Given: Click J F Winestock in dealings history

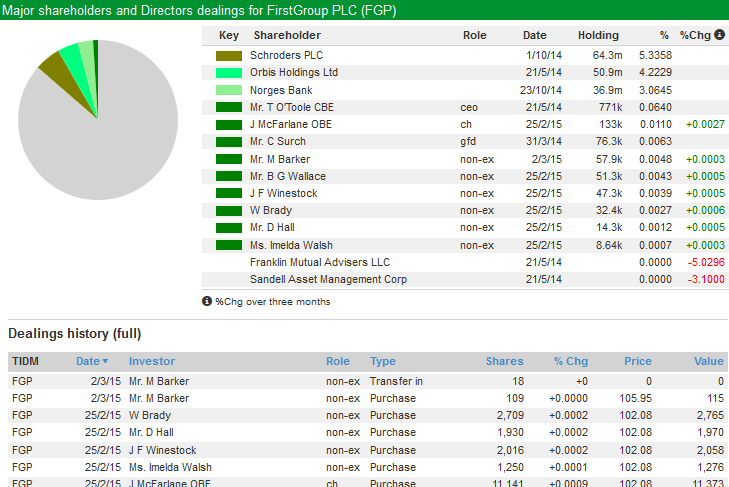Looking at the screenshot, I should point(162,450).
